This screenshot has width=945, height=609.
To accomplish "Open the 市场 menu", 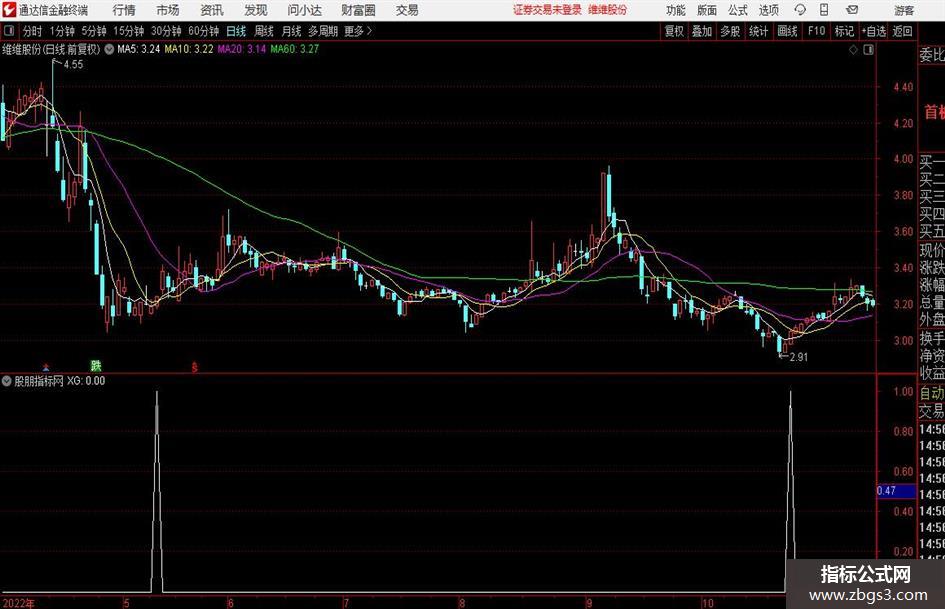I will pos(168,10).
